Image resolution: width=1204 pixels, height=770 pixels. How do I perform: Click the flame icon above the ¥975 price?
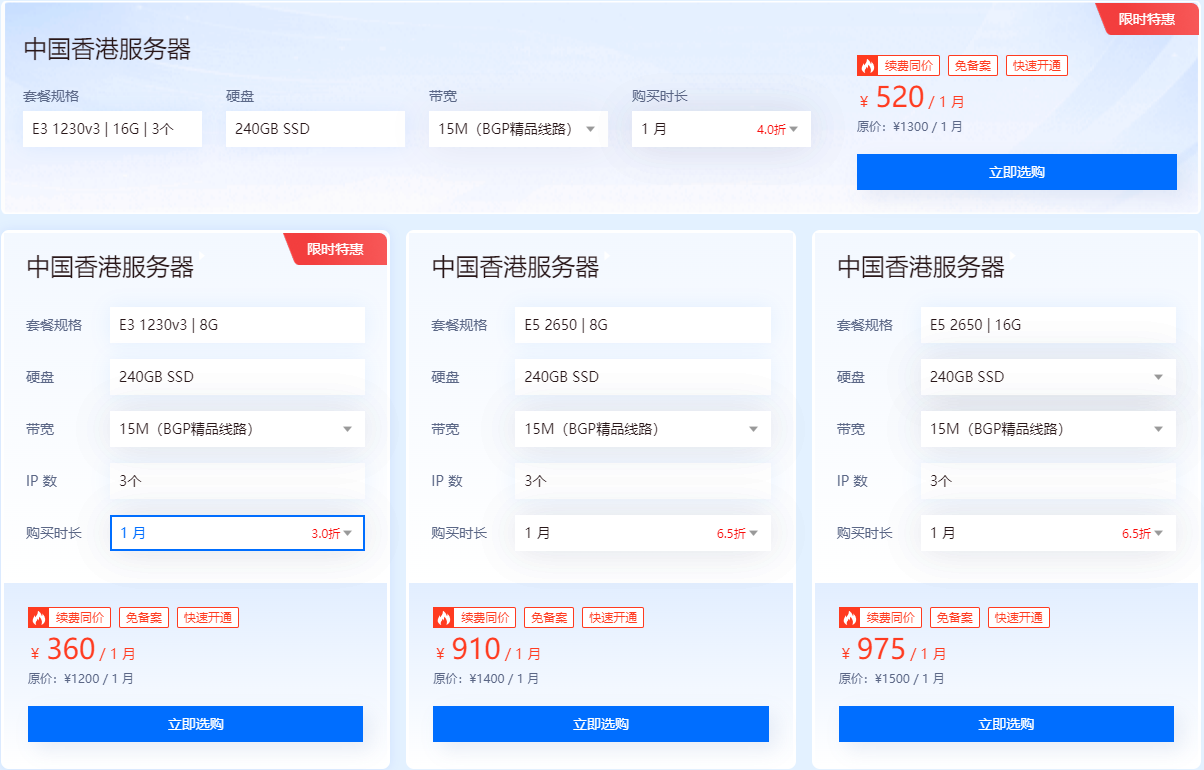pyautogui.click(x=849, y=618)
